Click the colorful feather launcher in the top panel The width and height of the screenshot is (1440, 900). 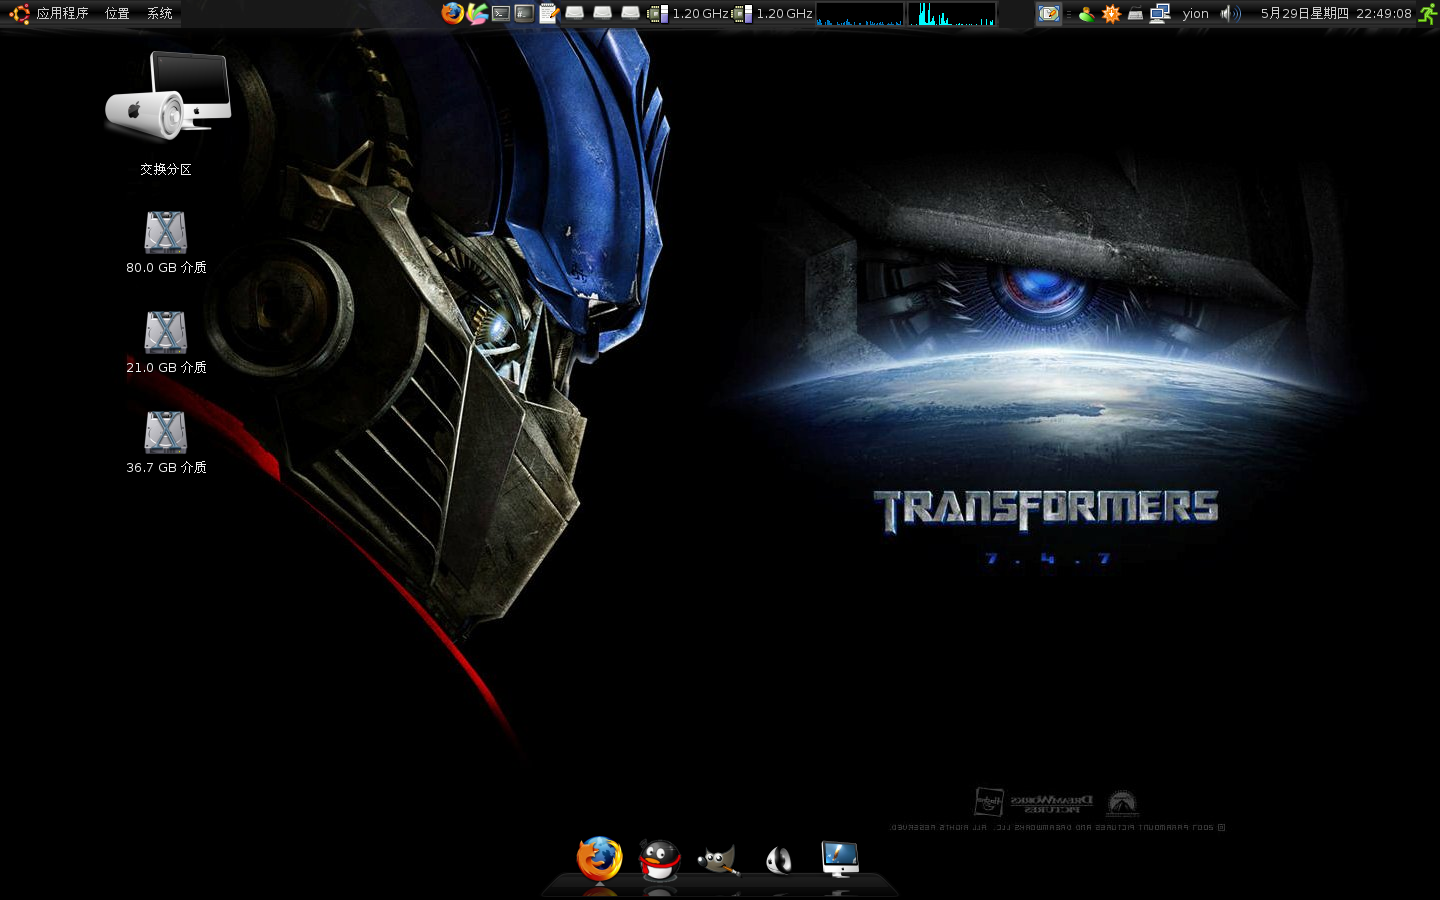point(477,13)
